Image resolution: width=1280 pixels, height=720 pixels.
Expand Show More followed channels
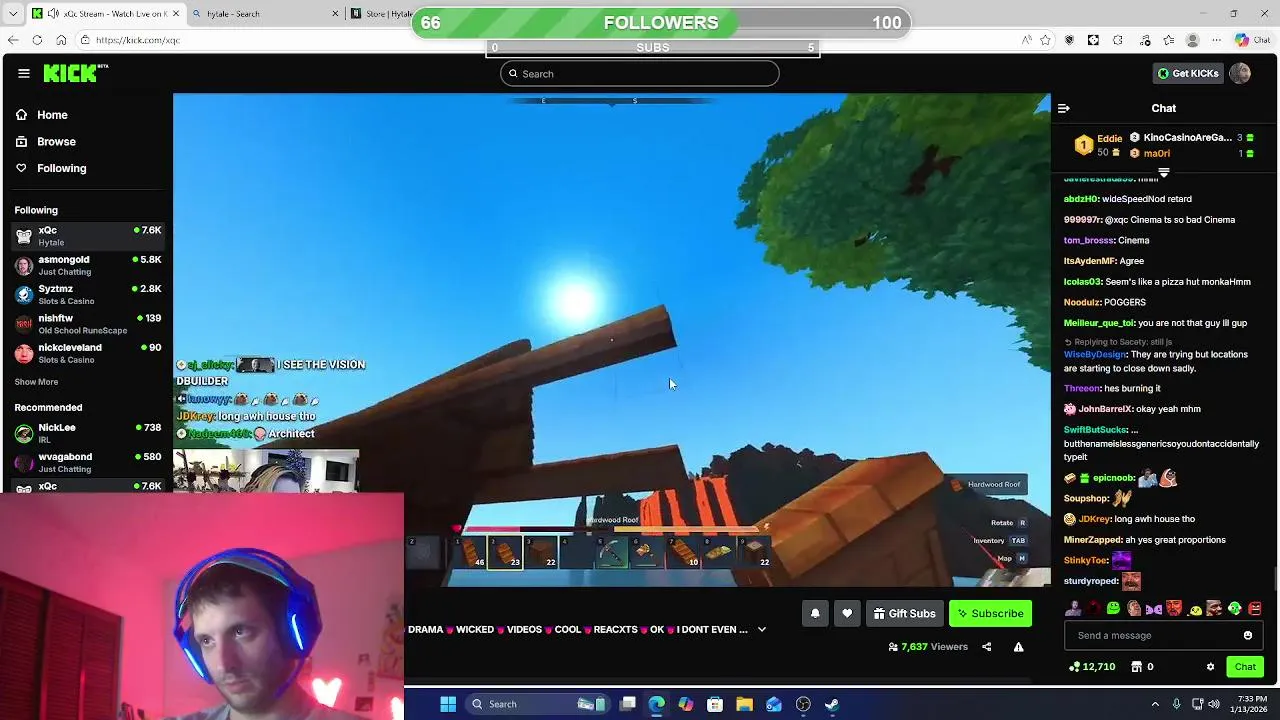point(36,382)
